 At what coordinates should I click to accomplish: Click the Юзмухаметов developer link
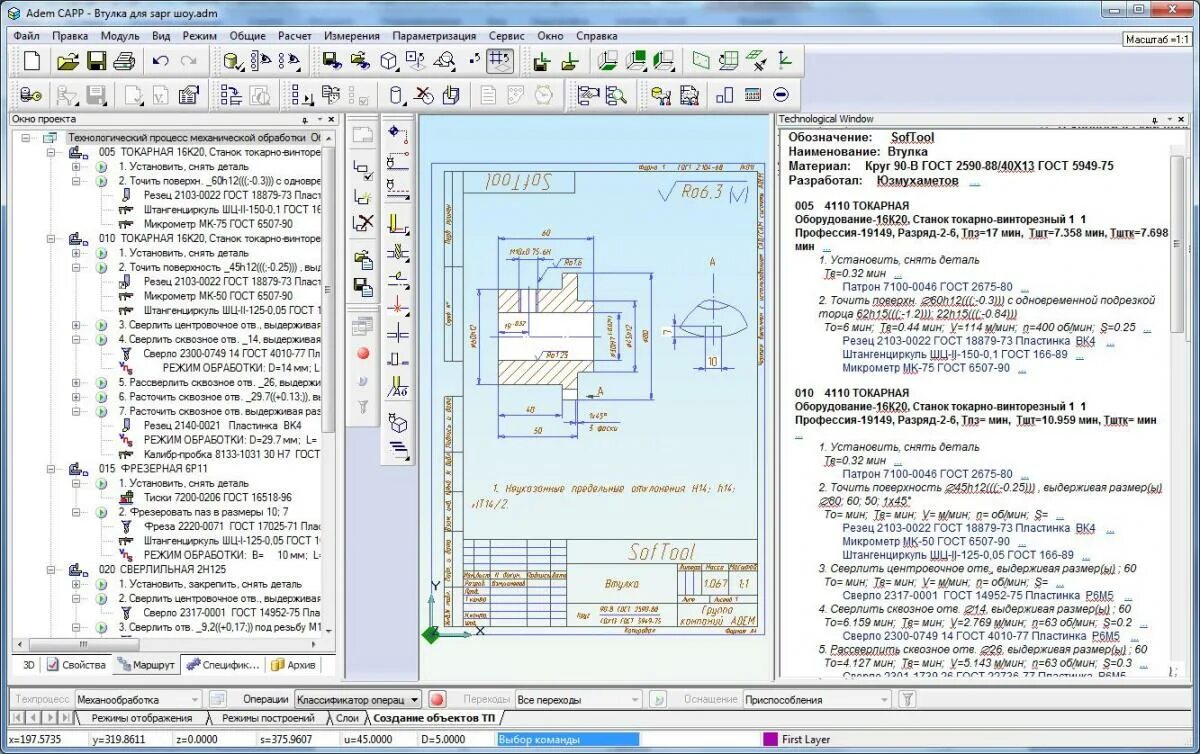pos(917,181)
